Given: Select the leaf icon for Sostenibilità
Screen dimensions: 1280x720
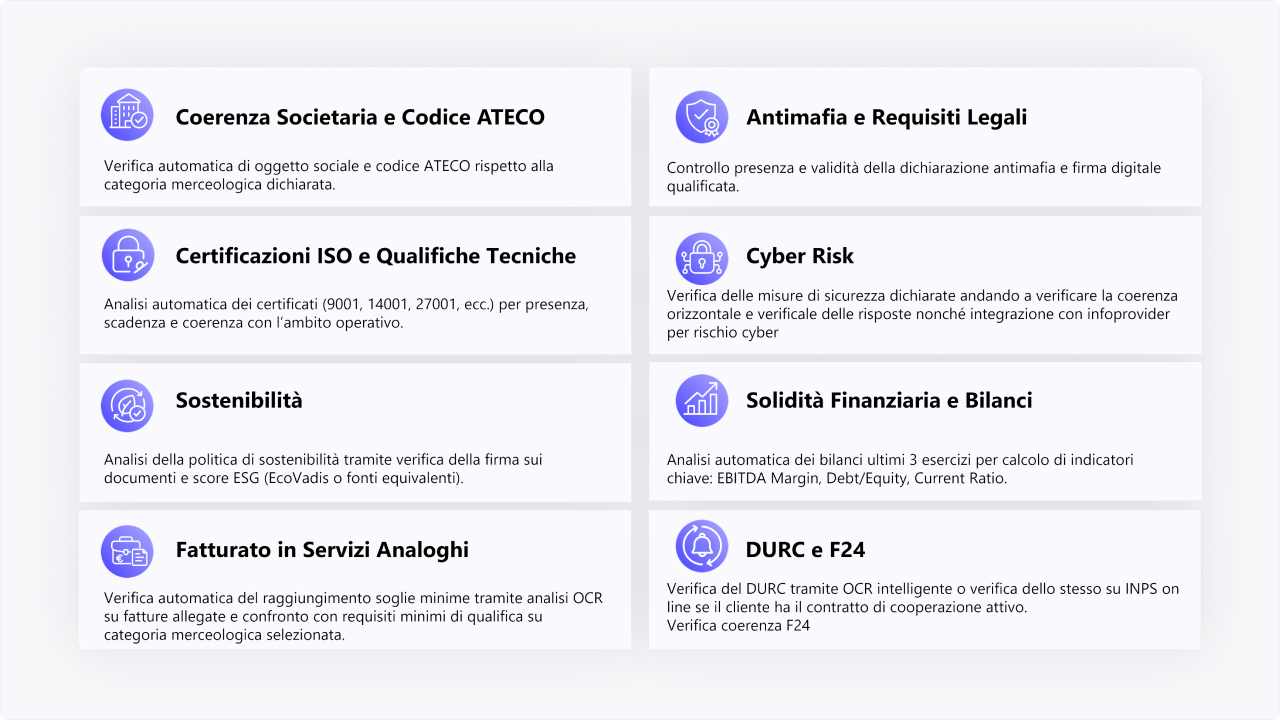Looking at the screenshot, I should tap(127, 406).
